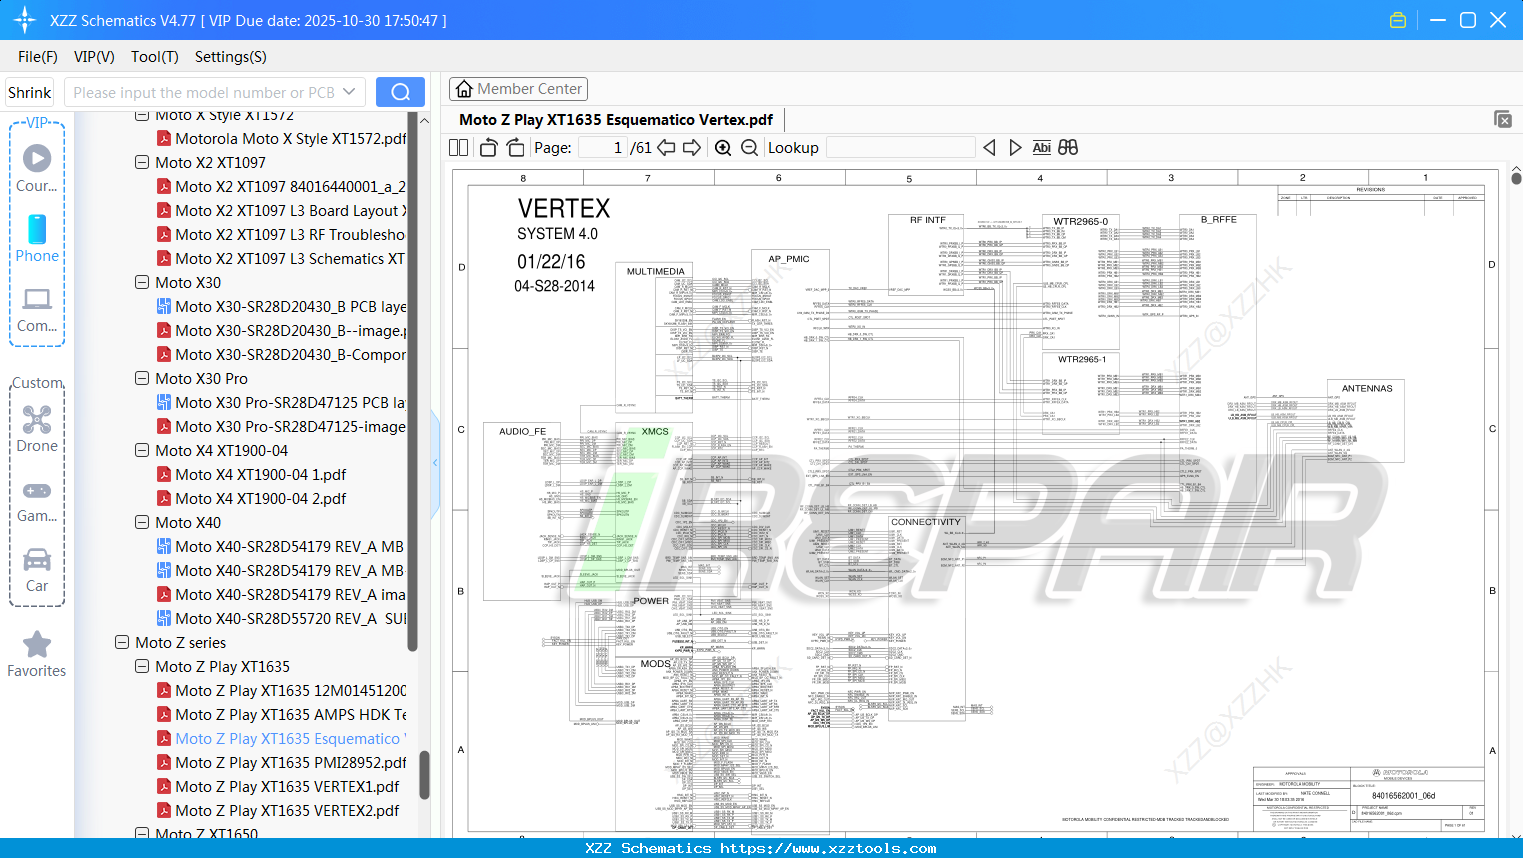This screenshot has width=1523, height=858.
Task: Open the VIP(V) menu
Action: coord(94,57)
